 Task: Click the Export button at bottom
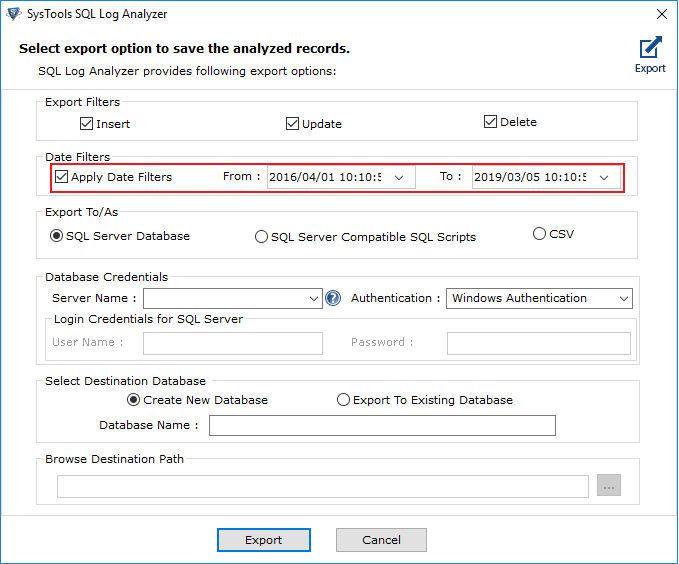pyautogui.click(x=264, y=540)
